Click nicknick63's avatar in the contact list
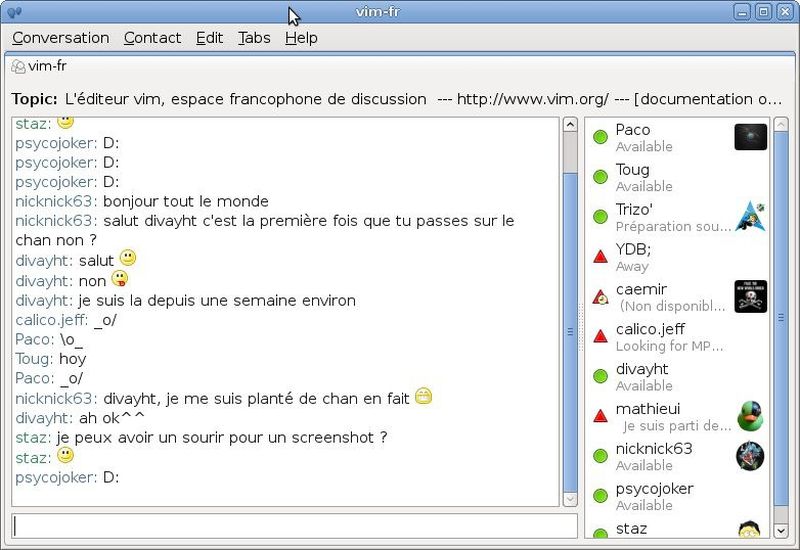The image size is (800, 550). [x=749, y=456]
